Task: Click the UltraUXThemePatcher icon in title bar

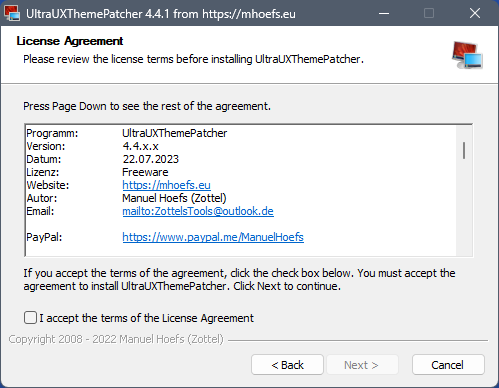Action: pos(12,13)
